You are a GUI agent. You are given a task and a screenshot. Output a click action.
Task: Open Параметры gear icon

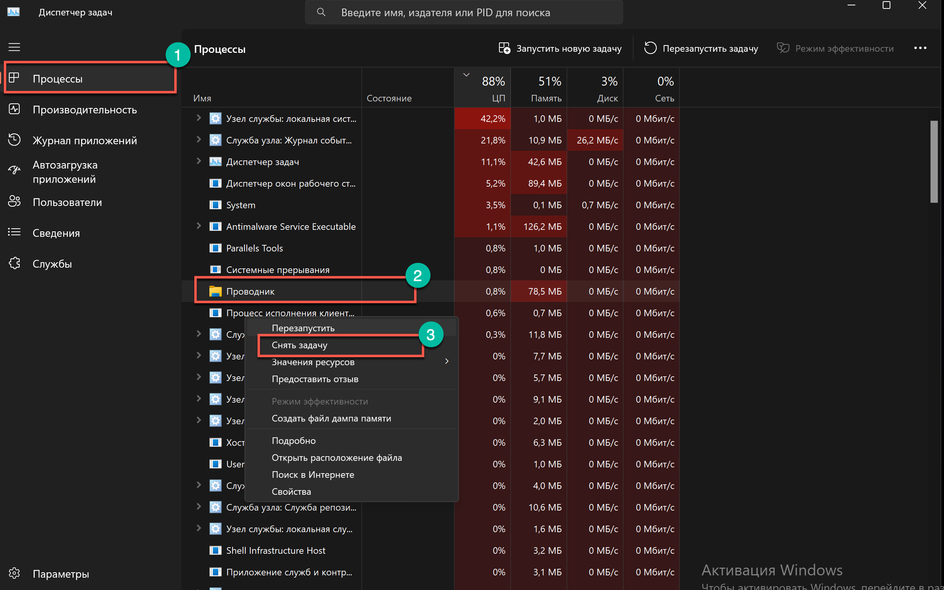(14, 573)
